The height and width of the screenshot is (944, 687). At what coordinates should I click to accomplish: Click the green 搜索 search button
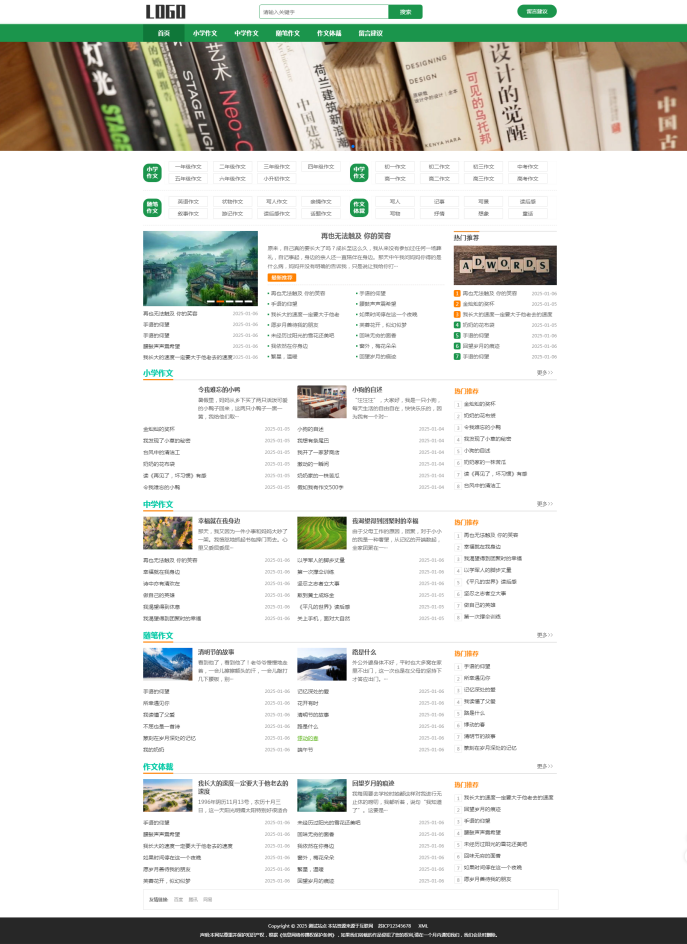[x=405, y=12]
